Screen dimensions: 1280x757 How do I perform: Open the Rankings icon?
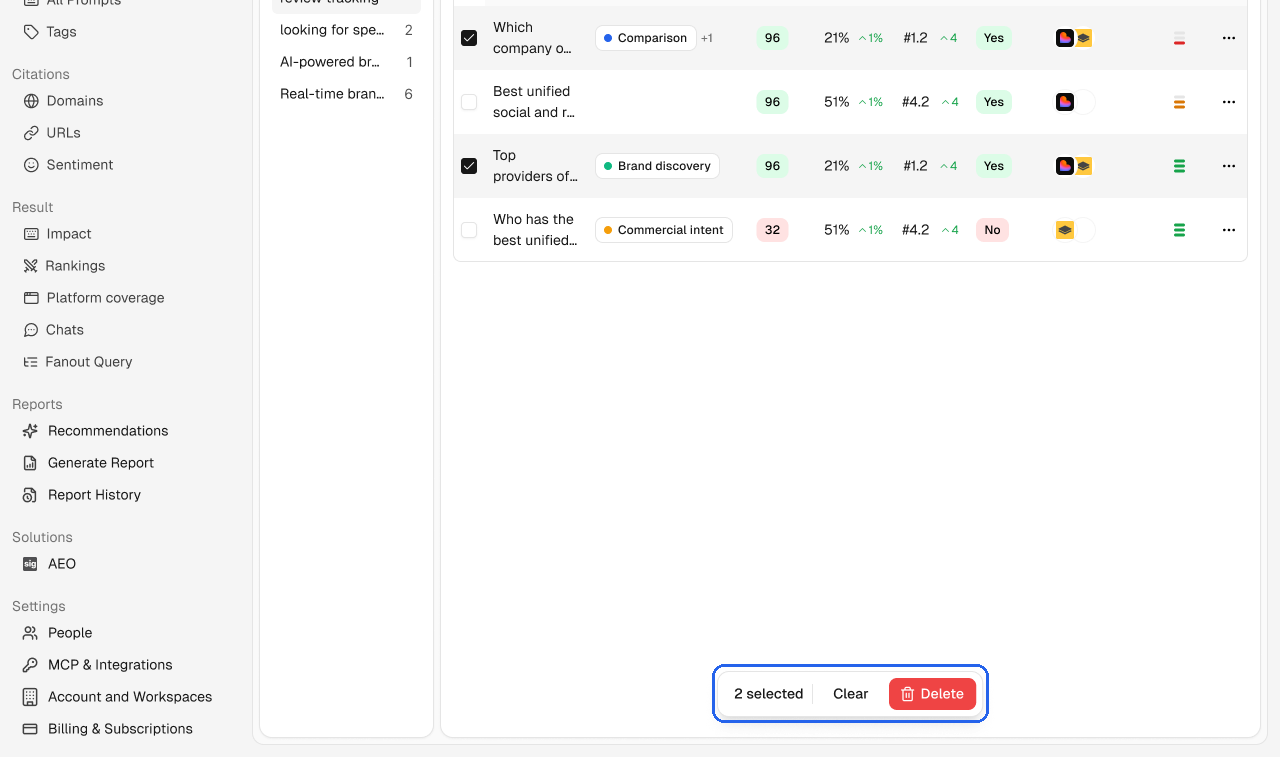31,266
